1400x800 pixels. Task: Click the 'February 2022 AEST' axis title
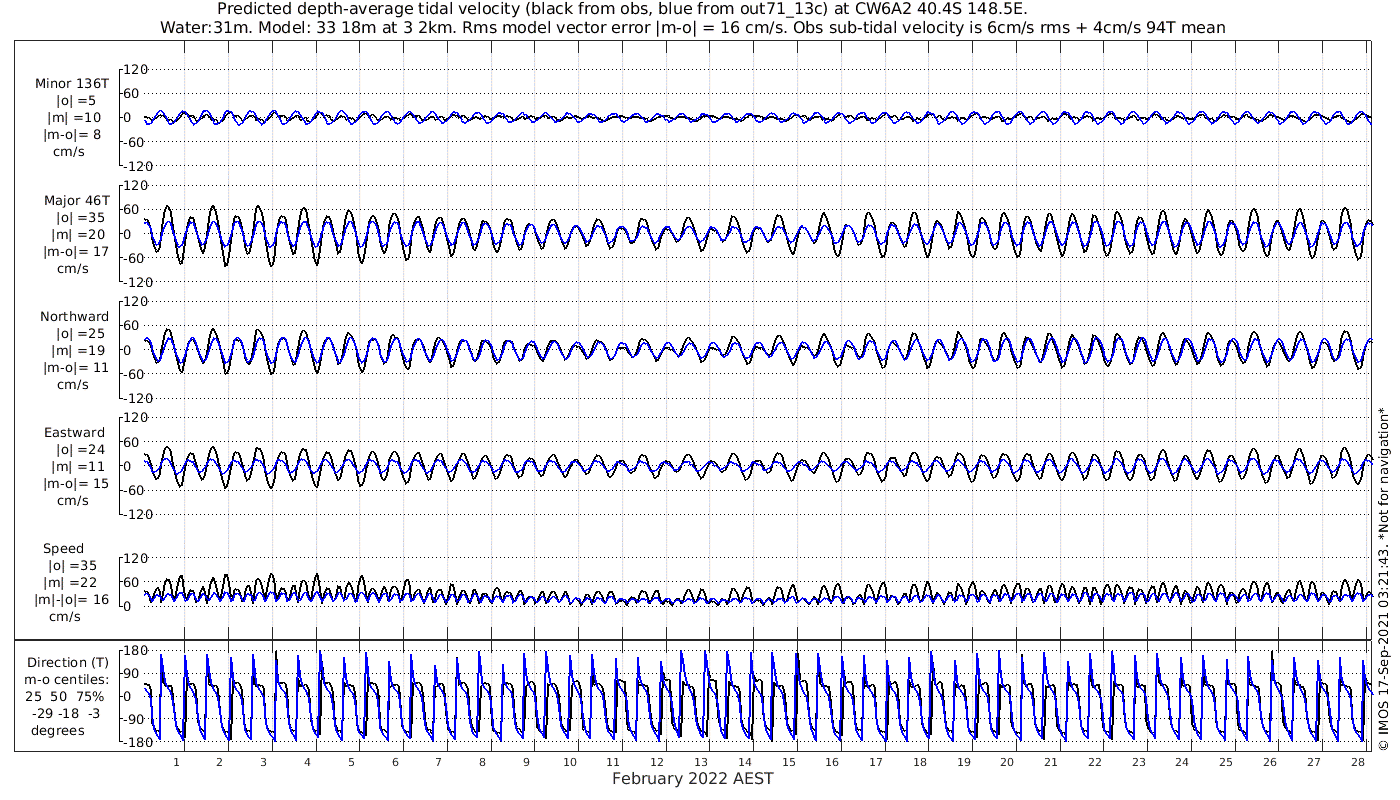click(693, 778)
